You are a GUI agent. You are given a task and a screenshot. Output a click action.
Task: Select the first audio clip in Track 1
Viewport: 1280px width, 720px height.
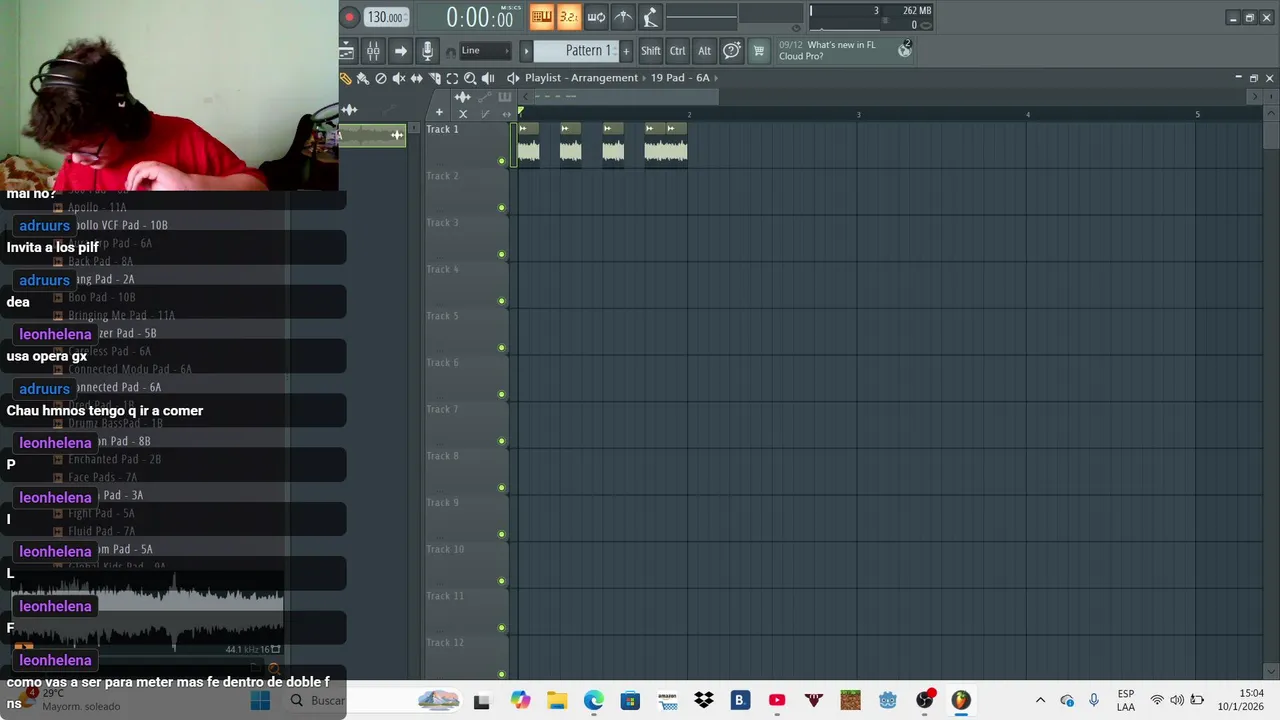(x=528, y=143)
